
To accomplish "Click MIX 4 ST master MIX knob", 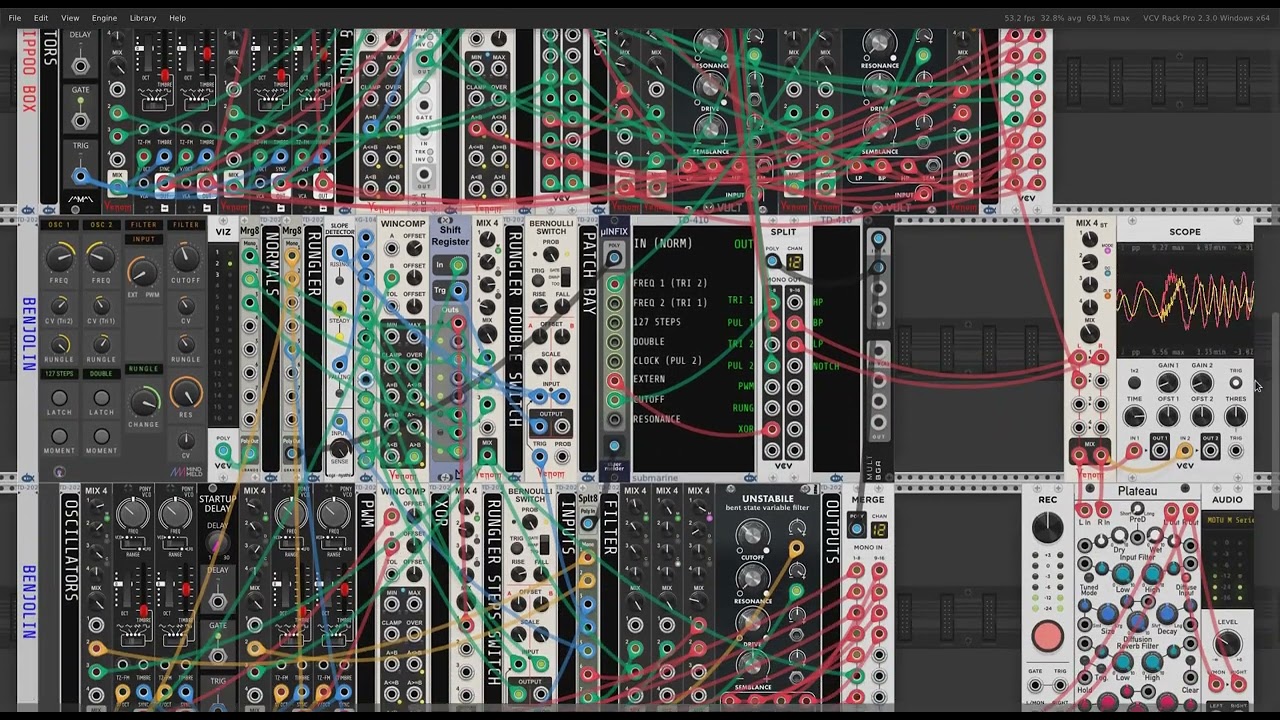I will (1090, 334).
